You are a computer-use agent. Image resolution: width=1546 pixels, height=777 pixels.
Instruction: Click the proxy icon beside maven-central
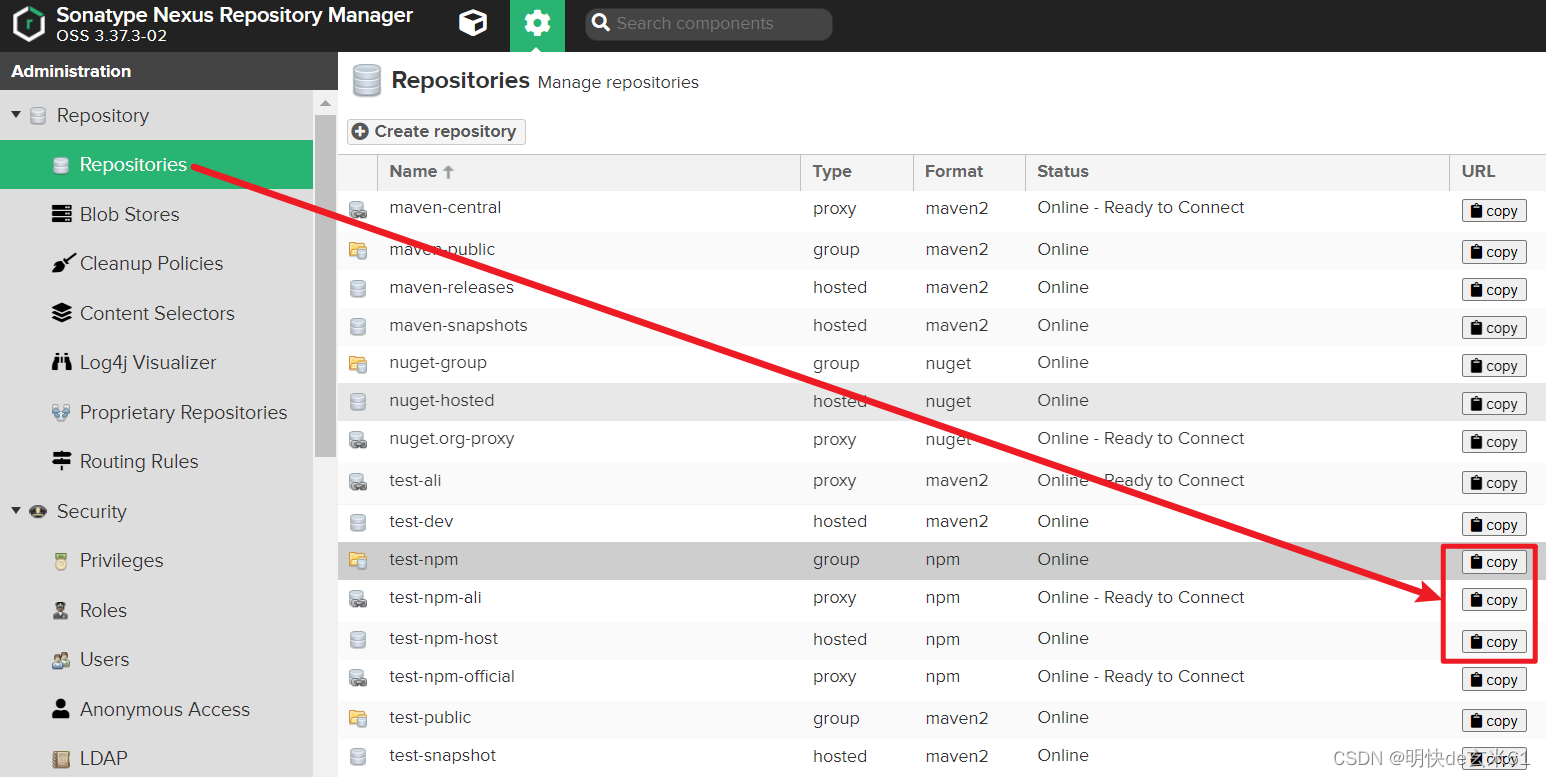click(x=357, y=210)
